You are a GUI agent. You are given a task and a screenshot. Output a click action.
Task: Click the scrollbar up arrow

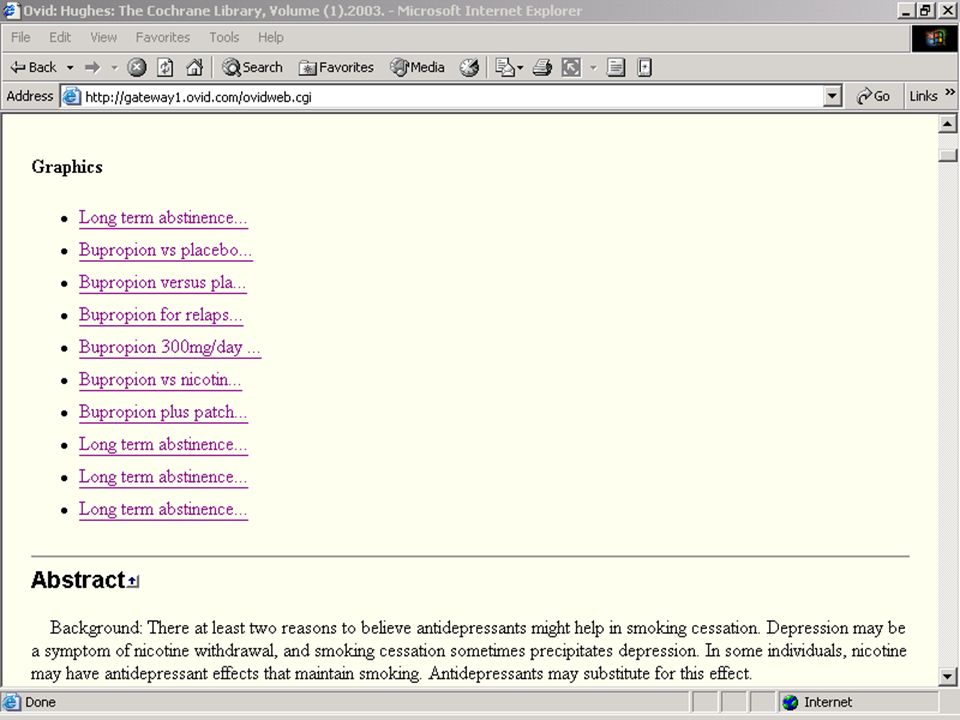pyautogui.click(x=947, y=124)
